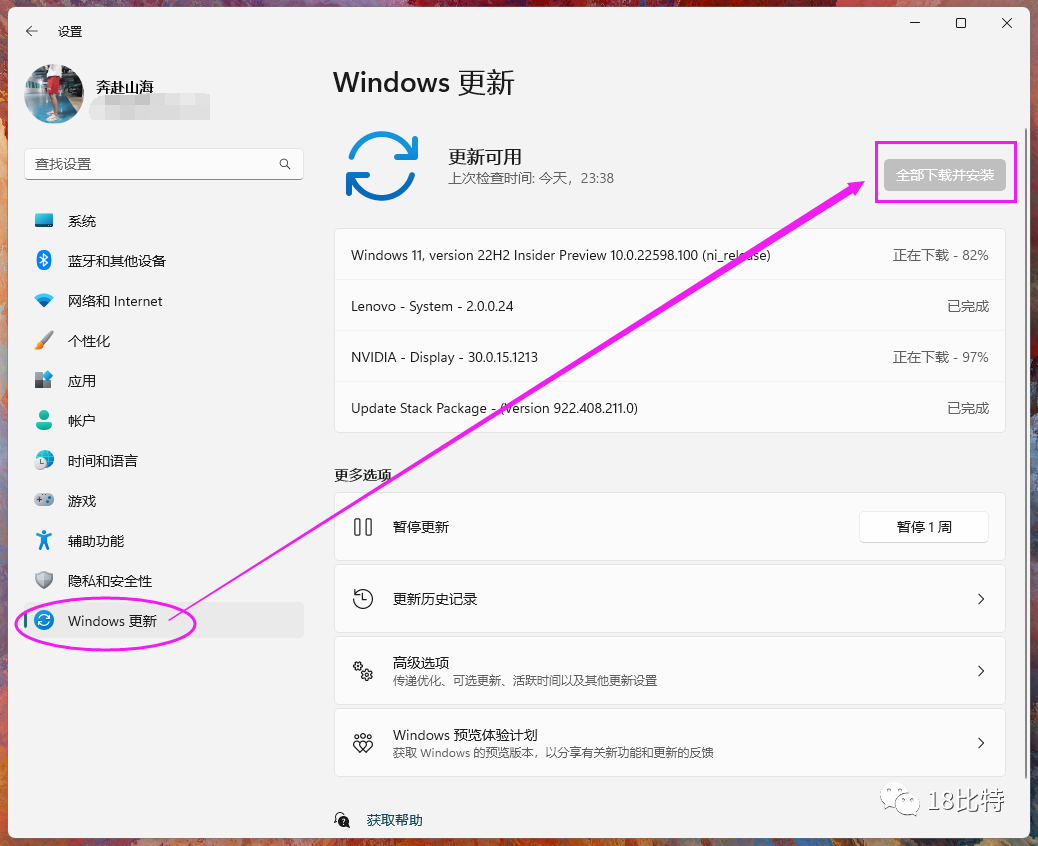1038x846 pixels.
Task: Open Advanced options entry
Action: pos(670,671)
